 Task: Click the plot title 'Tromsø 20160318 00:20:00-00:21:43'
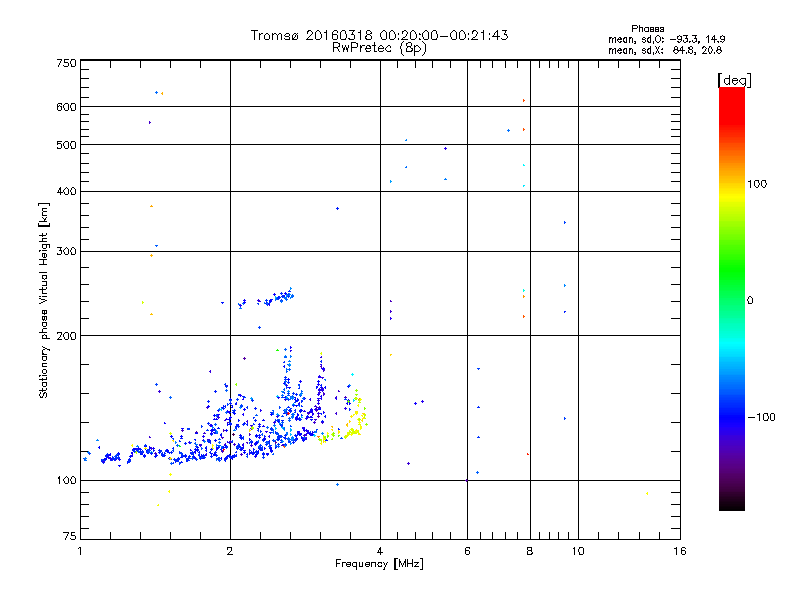(379, 35)
